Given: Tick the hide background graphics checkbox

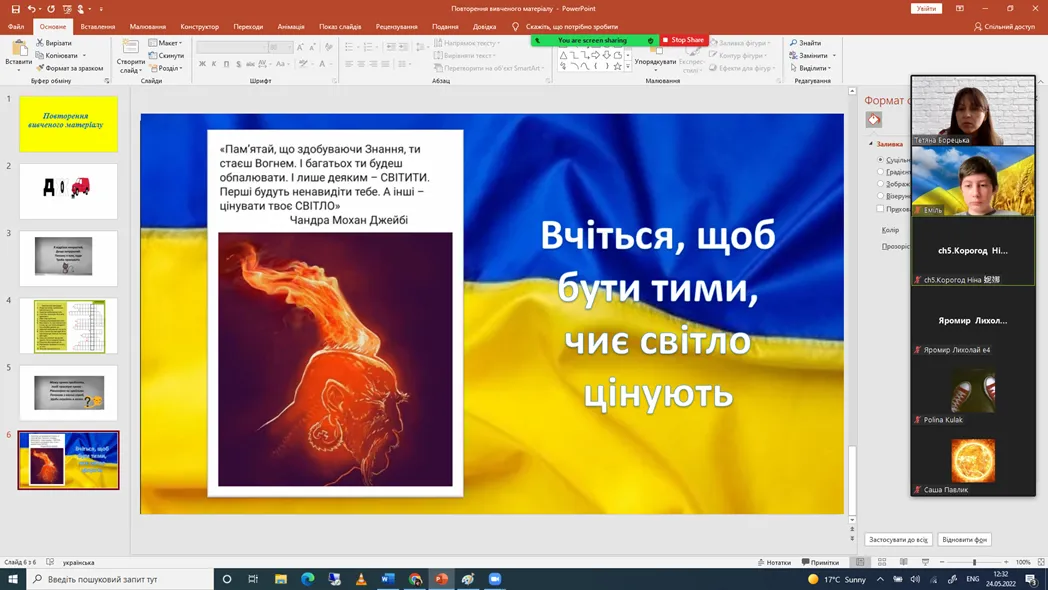Looking at the screenshot, I should [x=881, y=209].
